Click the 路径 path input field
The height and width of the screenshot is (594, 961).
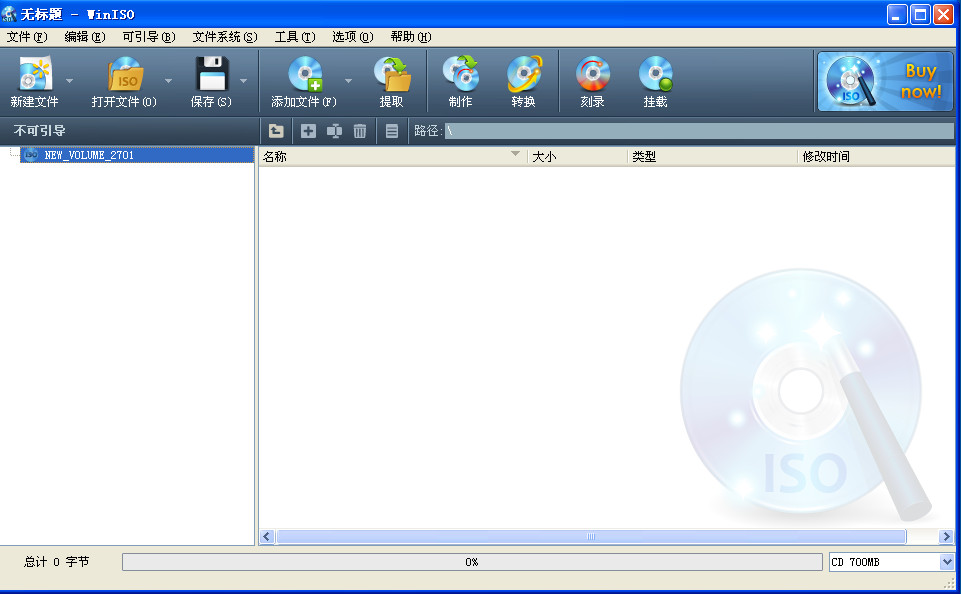(699, 131)
